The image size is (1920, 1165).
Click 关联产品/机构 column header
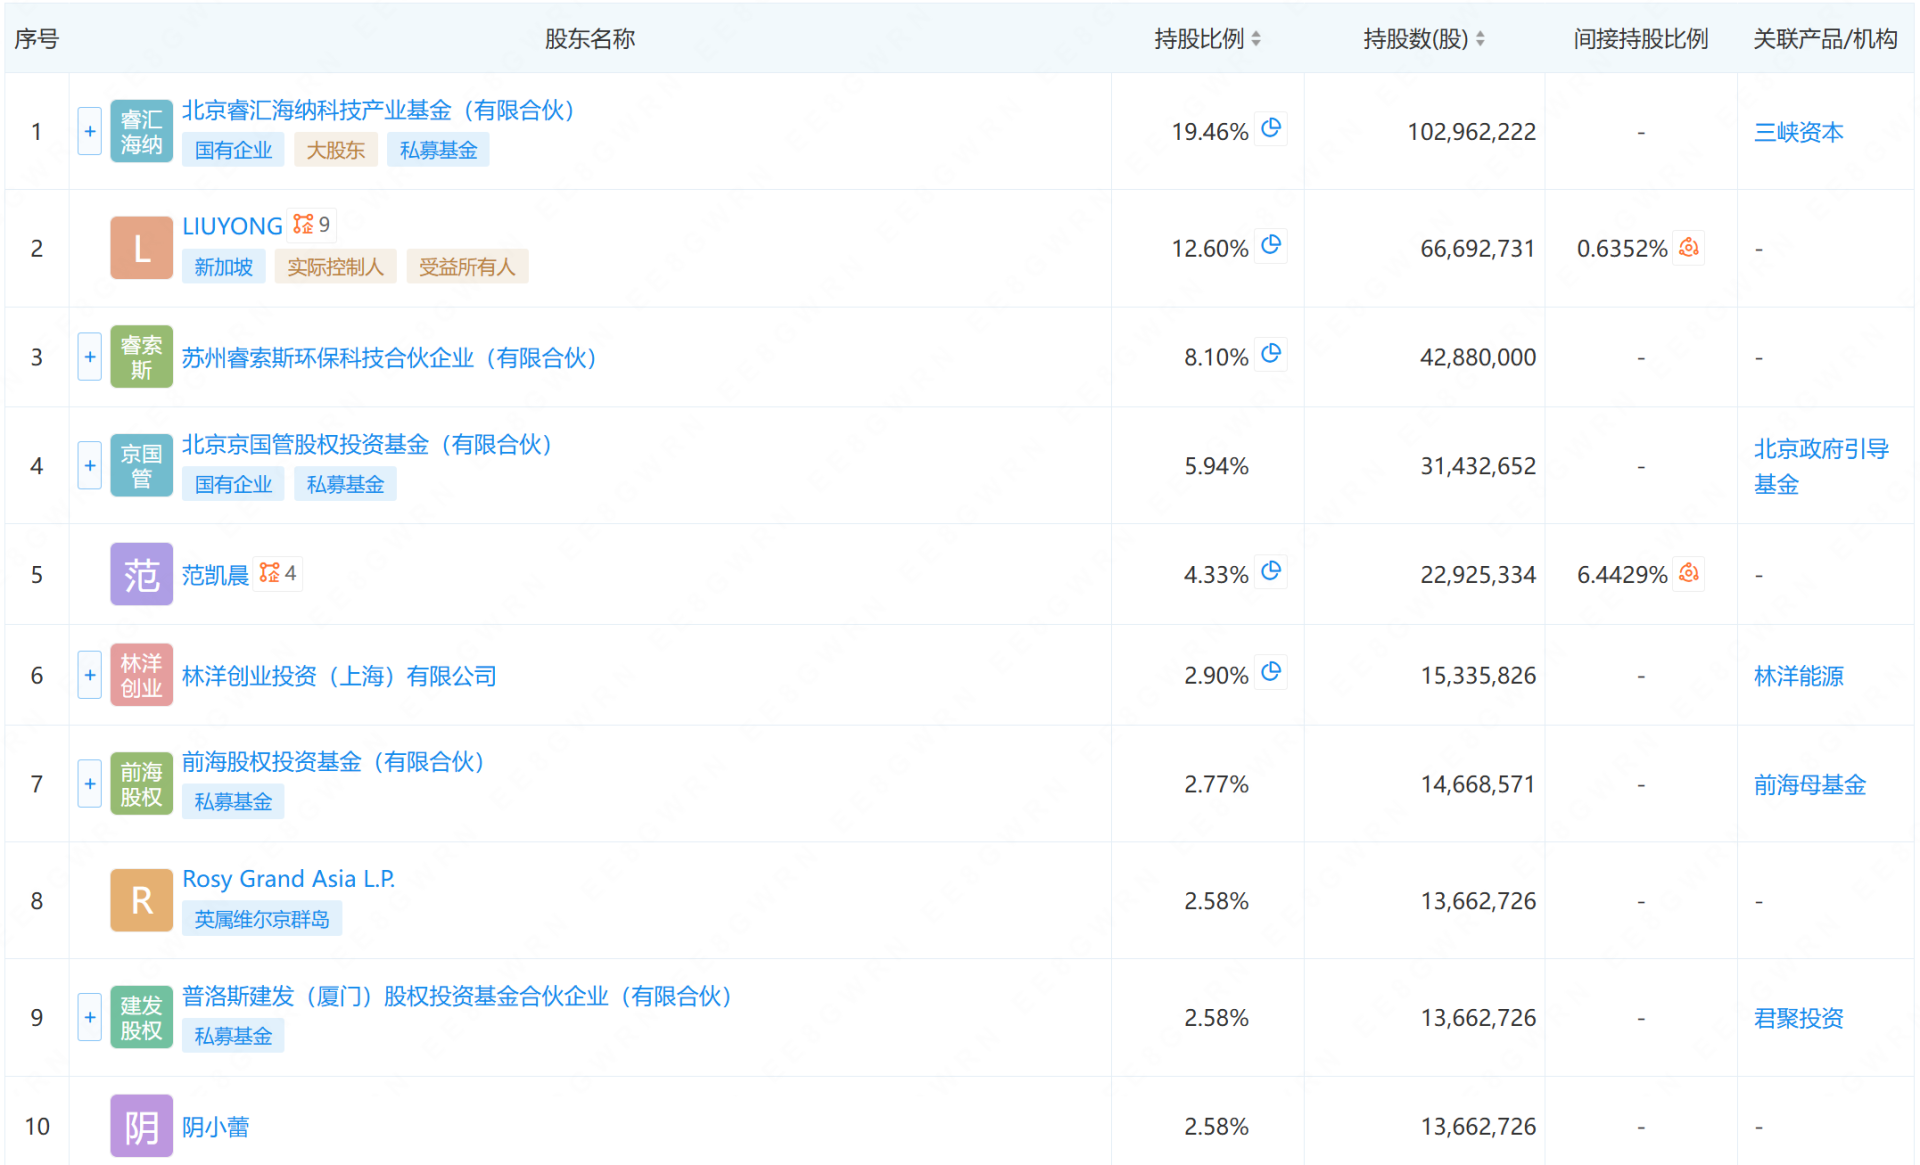coord(1825,39)
